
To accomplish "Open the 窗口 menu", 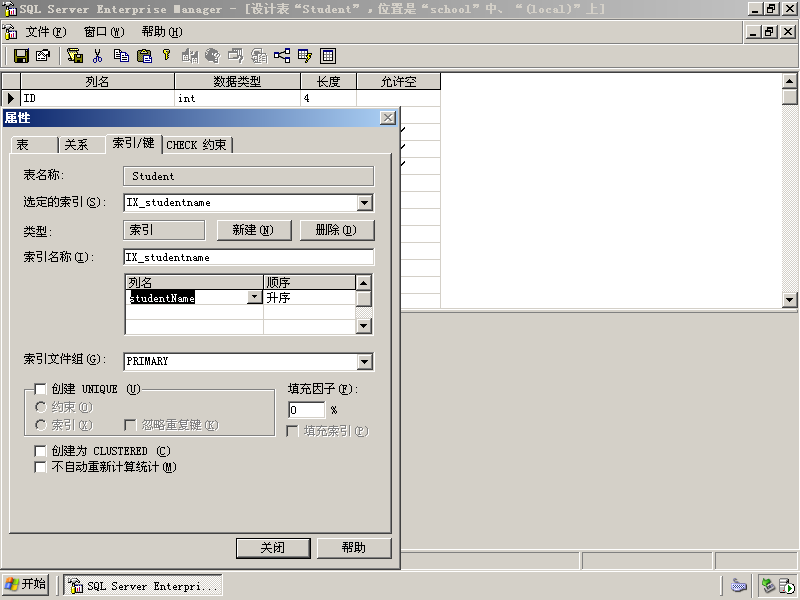I will coord(104,32).
